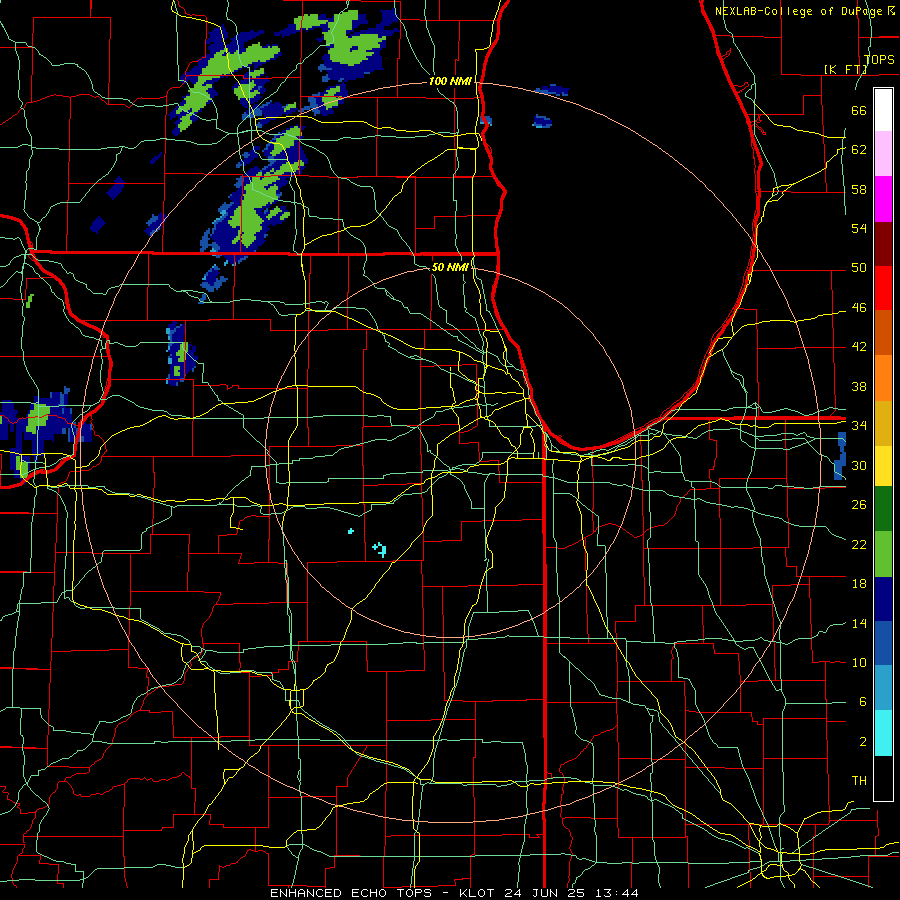Select the '10' legend label
900x900 pixels.
(x=859, y=663)
